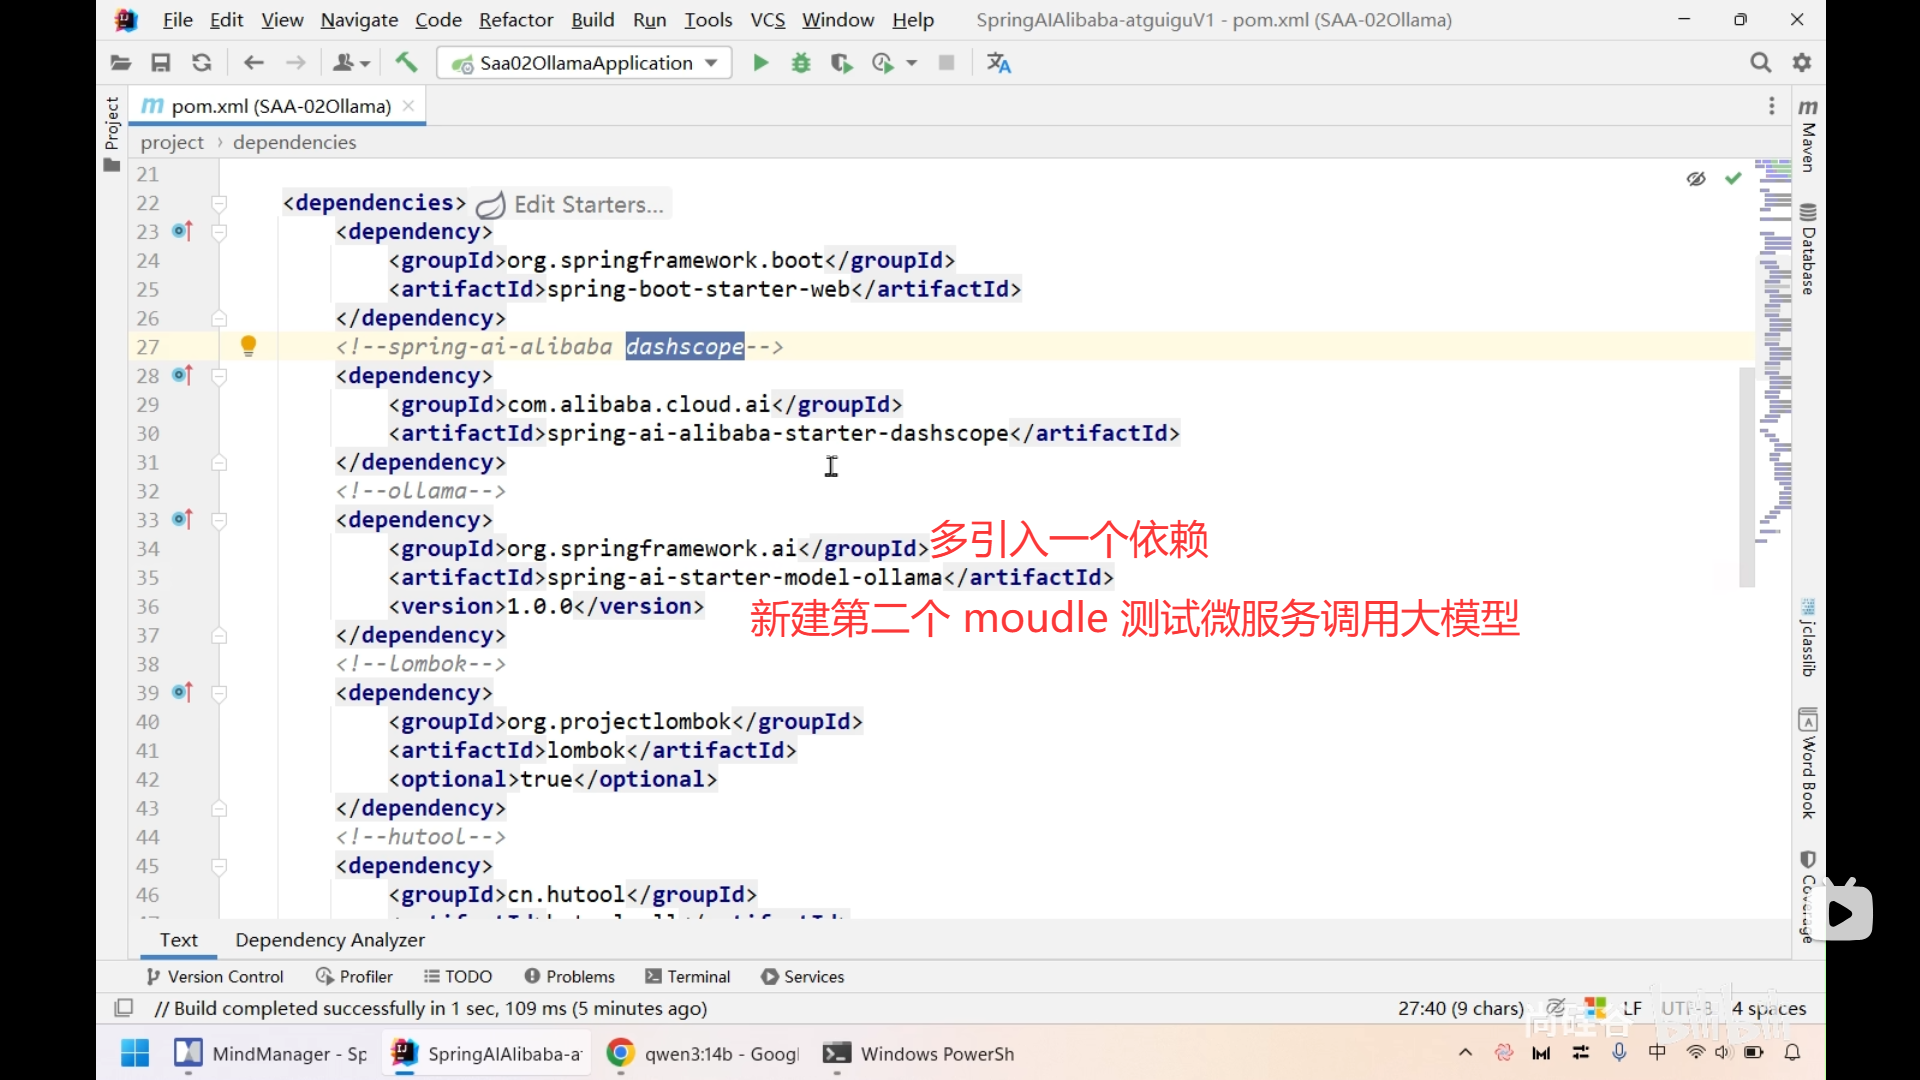
Task: Click the green Run button
Action: tap(760, 63)
